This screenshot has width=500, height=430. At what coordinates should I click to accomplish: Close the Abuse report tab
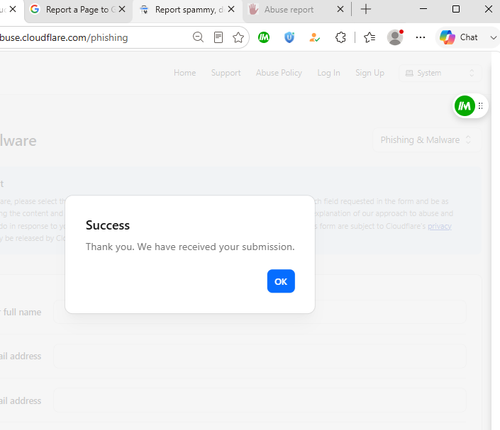[x=340, y=9]
